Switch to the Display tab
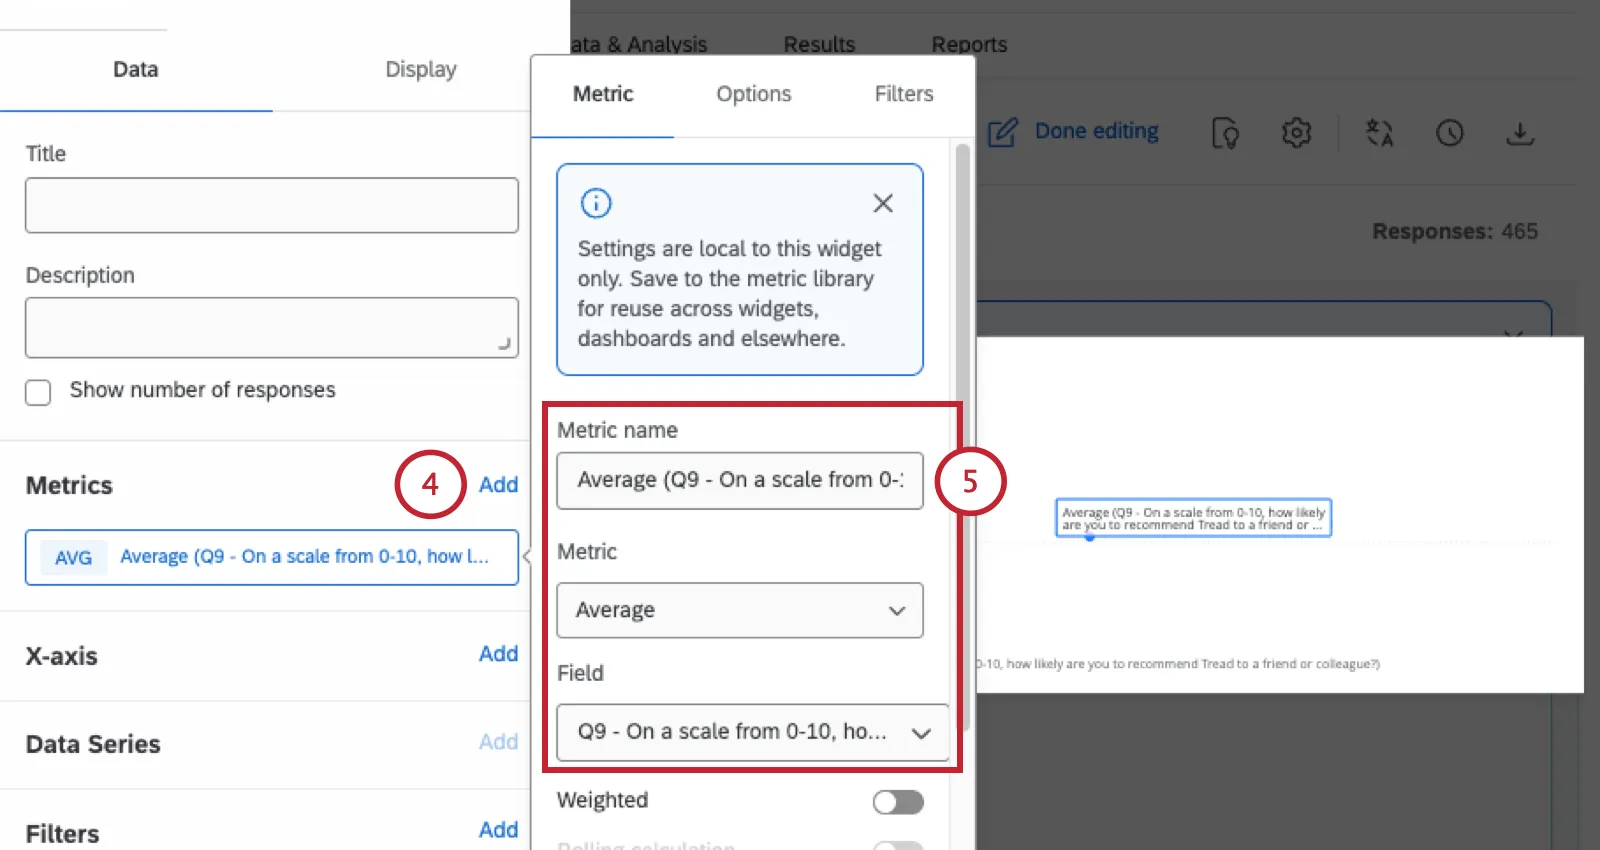Image resolution: width=1600 pixels, height=850 pixels. [x=421, y=69]
